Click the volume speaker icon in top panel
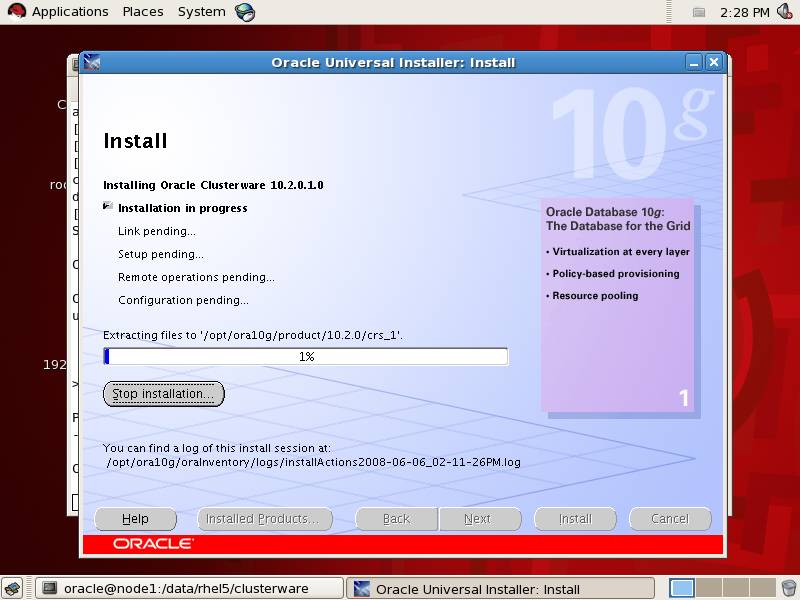 (x=785, y=11)
